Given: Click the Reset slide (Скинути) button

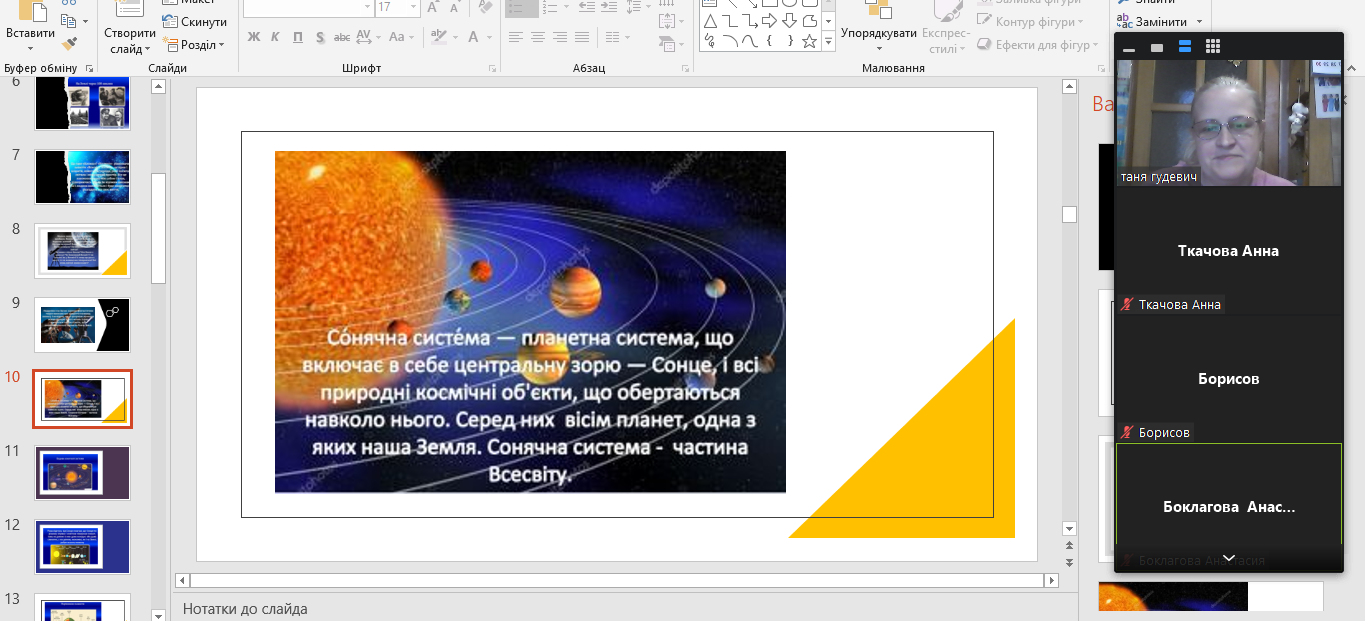Looking at the screenshot, I should click(x=195, y=22).
